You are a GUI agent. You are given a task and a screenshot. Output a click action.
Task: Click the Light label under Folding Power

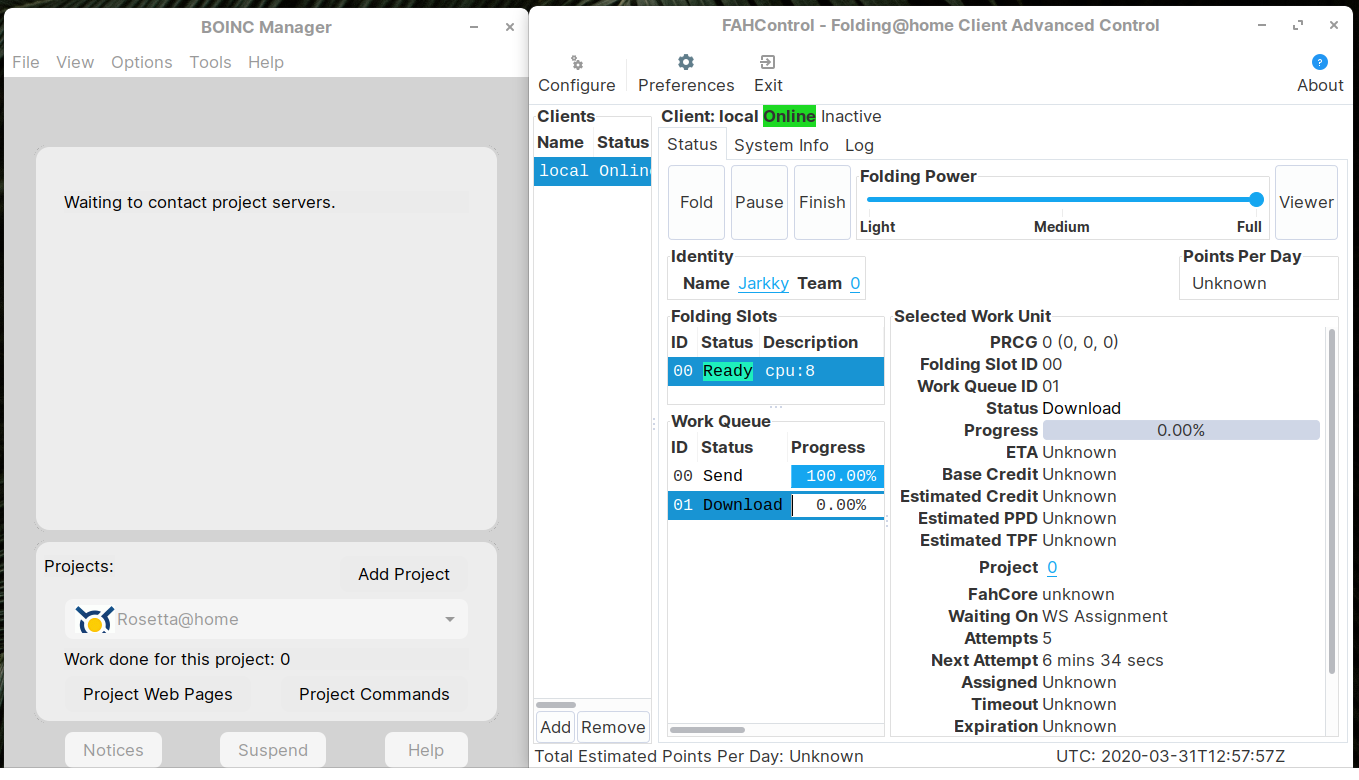878,227
